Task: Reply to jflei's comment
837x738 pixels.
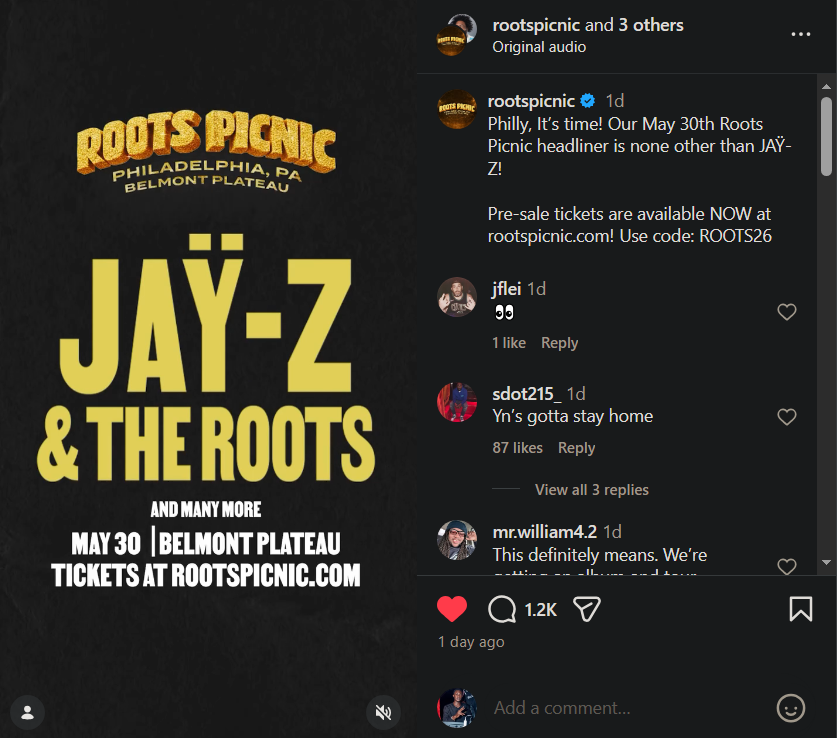Action: [x=559, y=343]
